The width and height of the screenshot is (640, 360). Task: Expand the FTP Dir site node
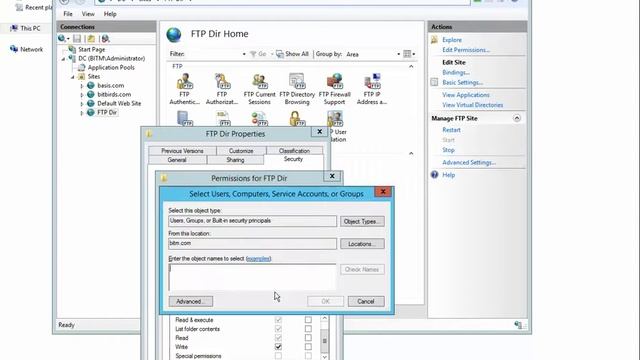(82, 113)
